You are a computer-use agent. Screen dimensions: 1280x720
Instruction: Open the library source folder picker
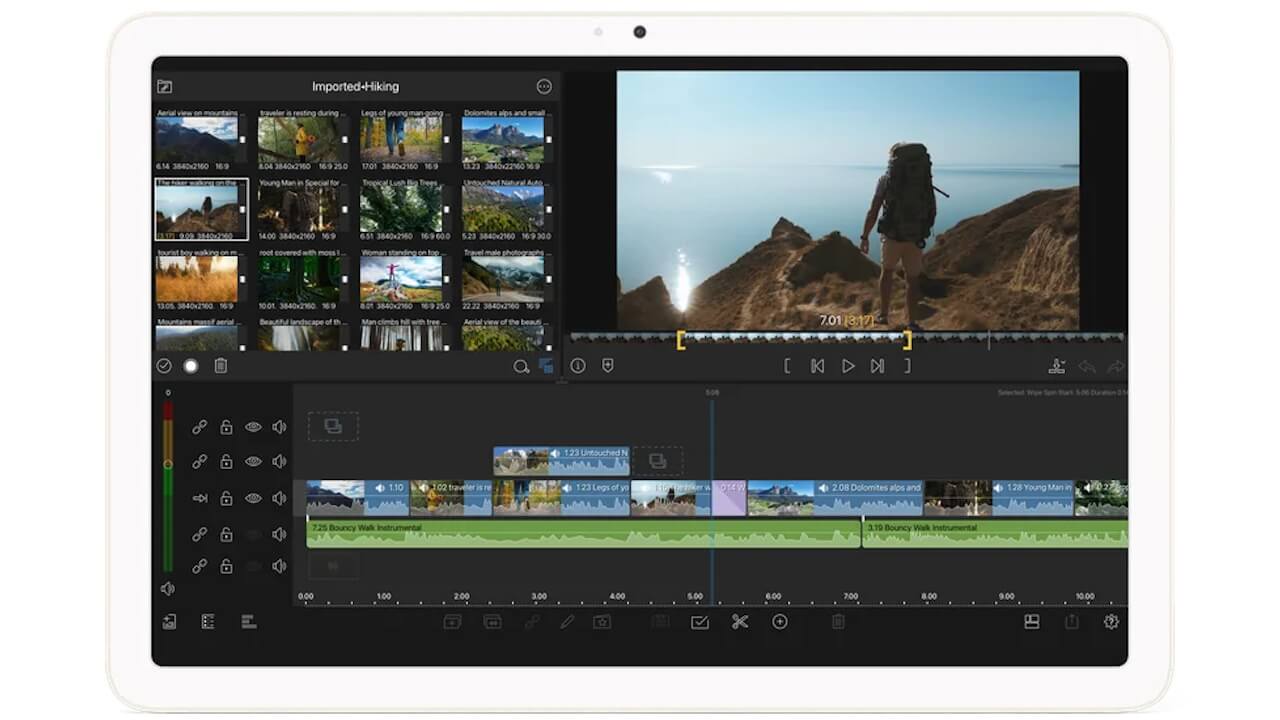point(165,87)
